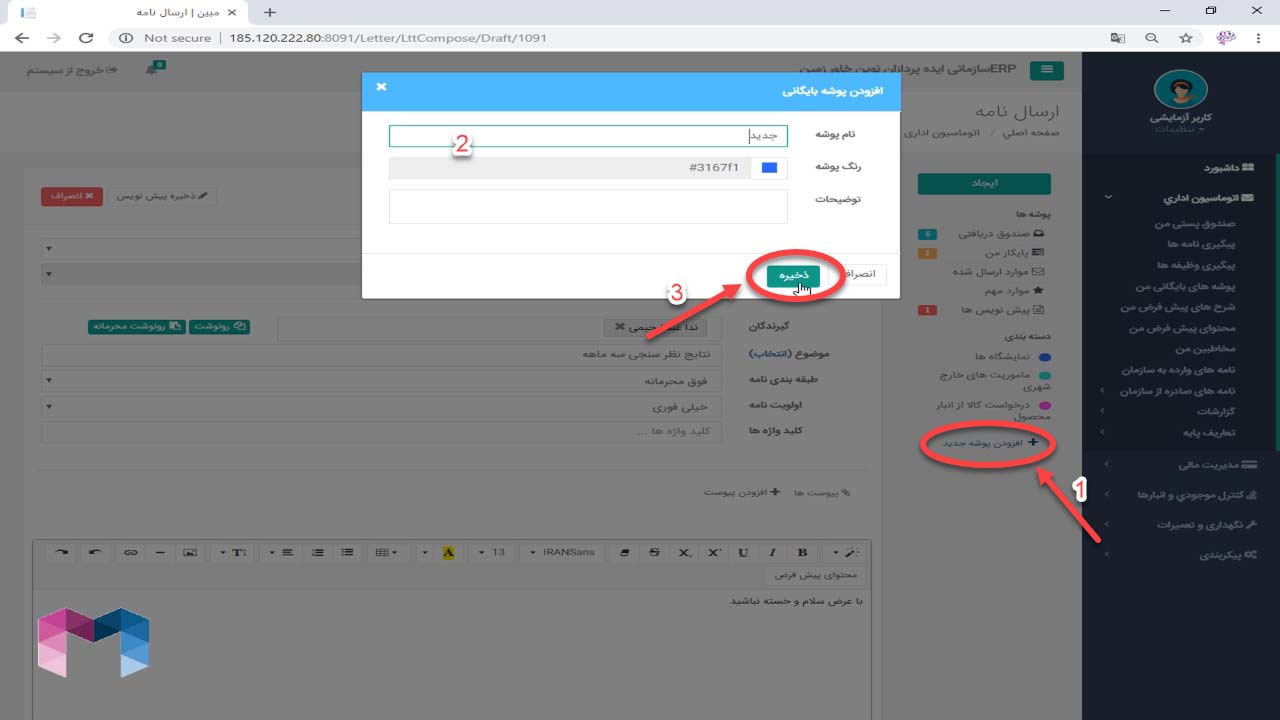The height and width of the screenshot is (720, 1280).
Task: Insert a table from editor toolbar
Action: point(386,552)
